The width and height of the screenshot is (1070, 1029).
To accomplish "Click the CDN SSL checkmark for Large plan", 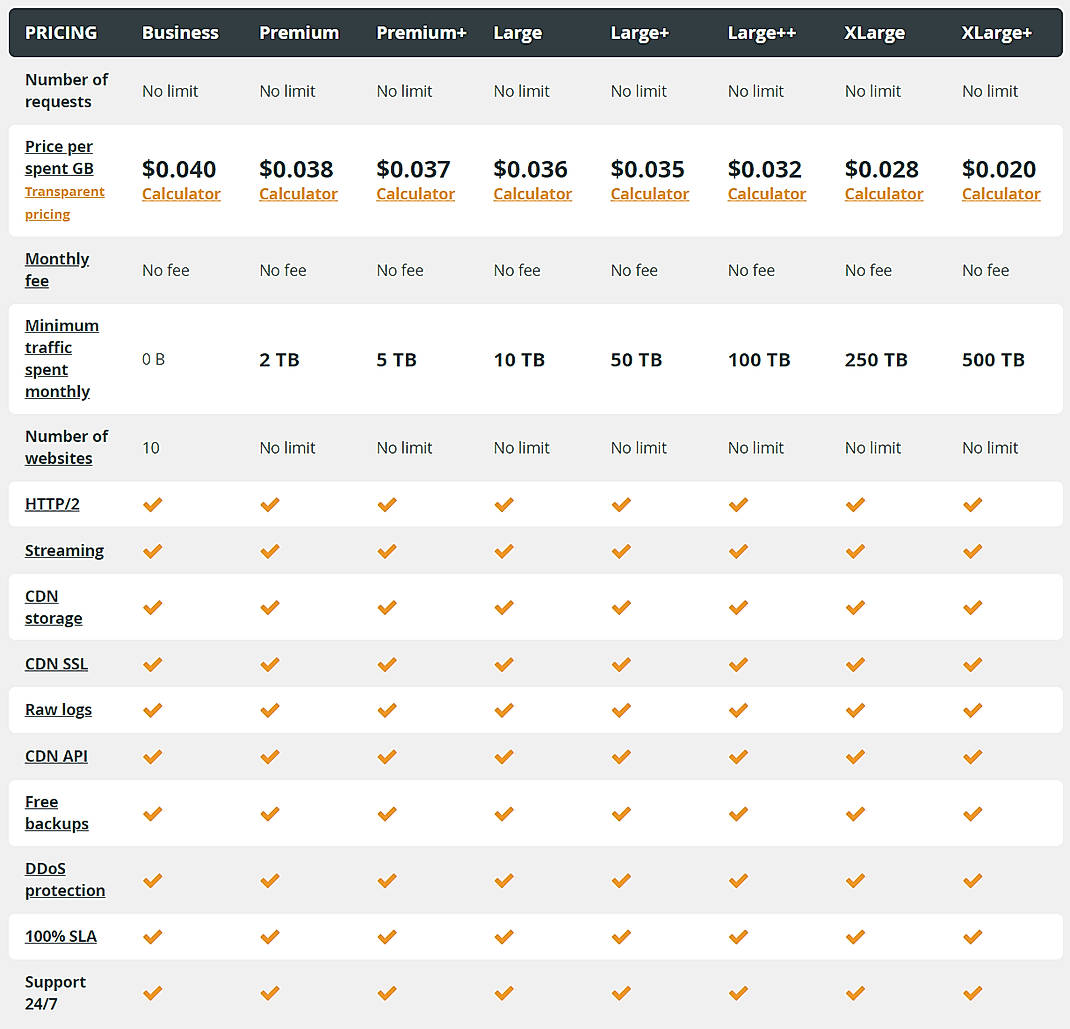I will (x=504, y=664).
